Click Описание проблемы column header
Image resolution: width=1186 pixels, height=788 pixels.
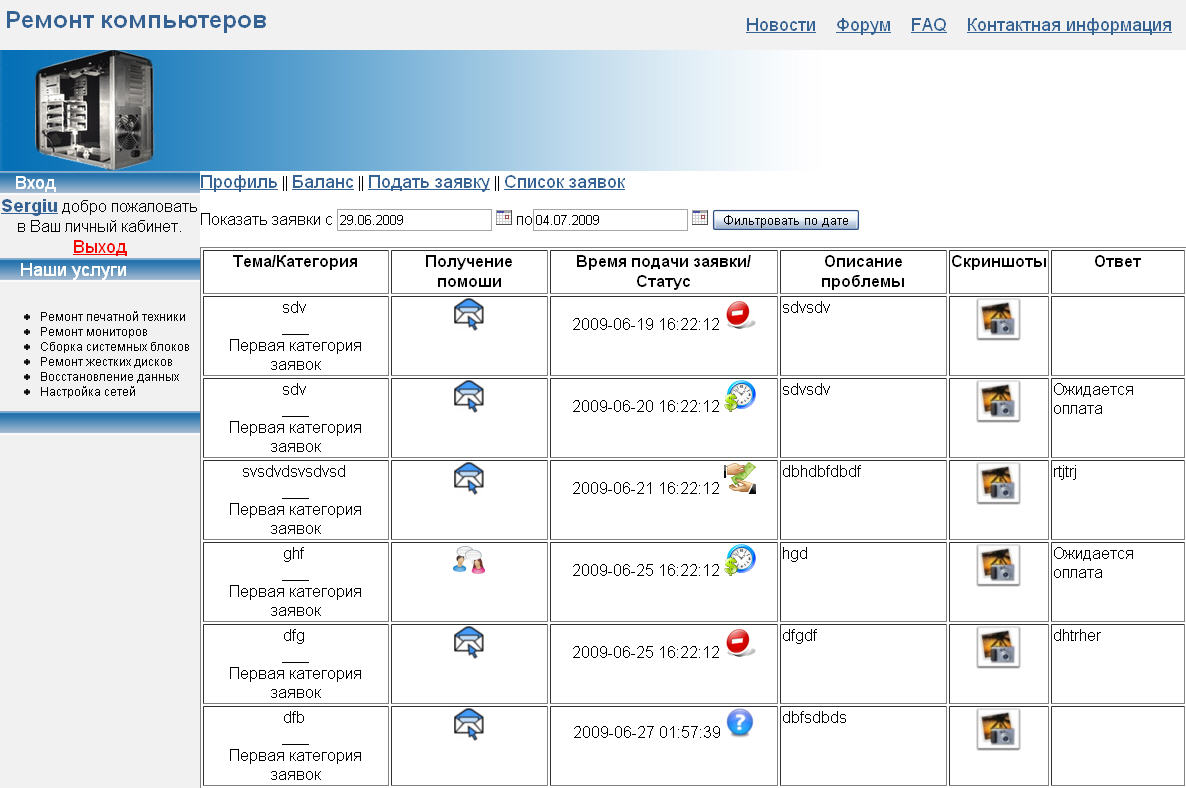pyautogui.click(x=863, y=271)
